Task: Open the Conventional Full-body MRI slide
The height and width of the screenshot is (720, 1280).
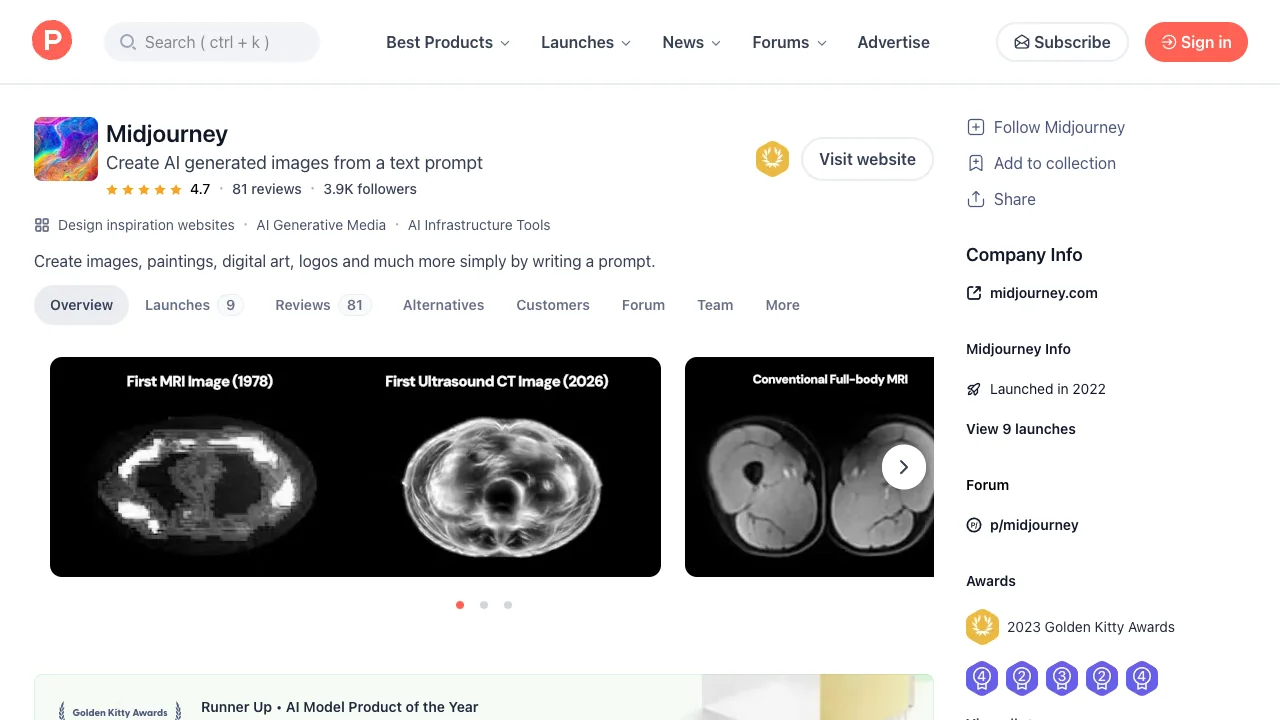Action: tap(809, 467)
